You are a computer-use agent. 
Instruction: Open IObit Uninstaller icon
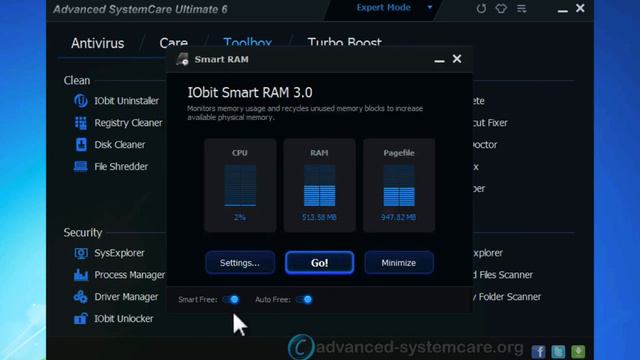click(81, 101)
